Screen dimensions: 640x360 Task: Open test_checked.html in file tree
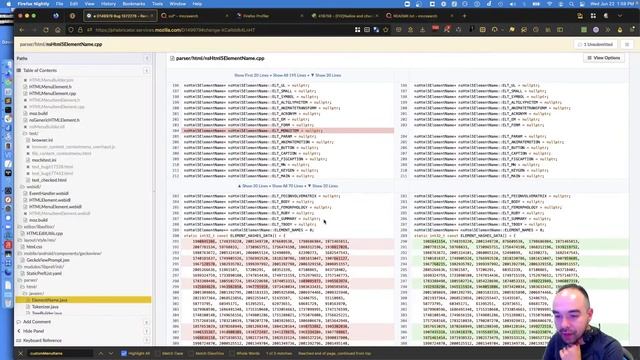49,180
